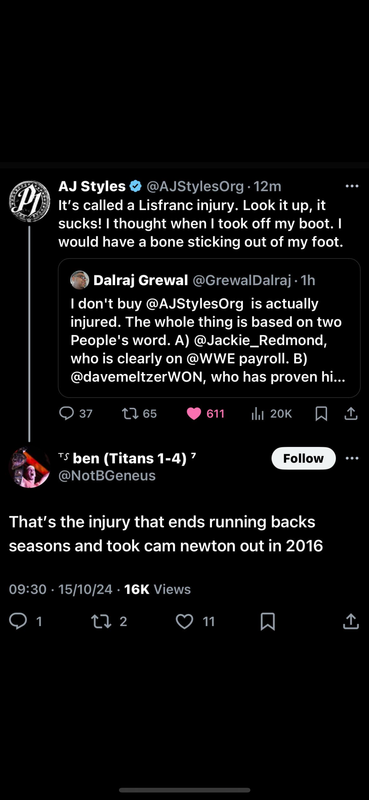Follow the ben (Titans 1-4) account

[x=303, y=458]
